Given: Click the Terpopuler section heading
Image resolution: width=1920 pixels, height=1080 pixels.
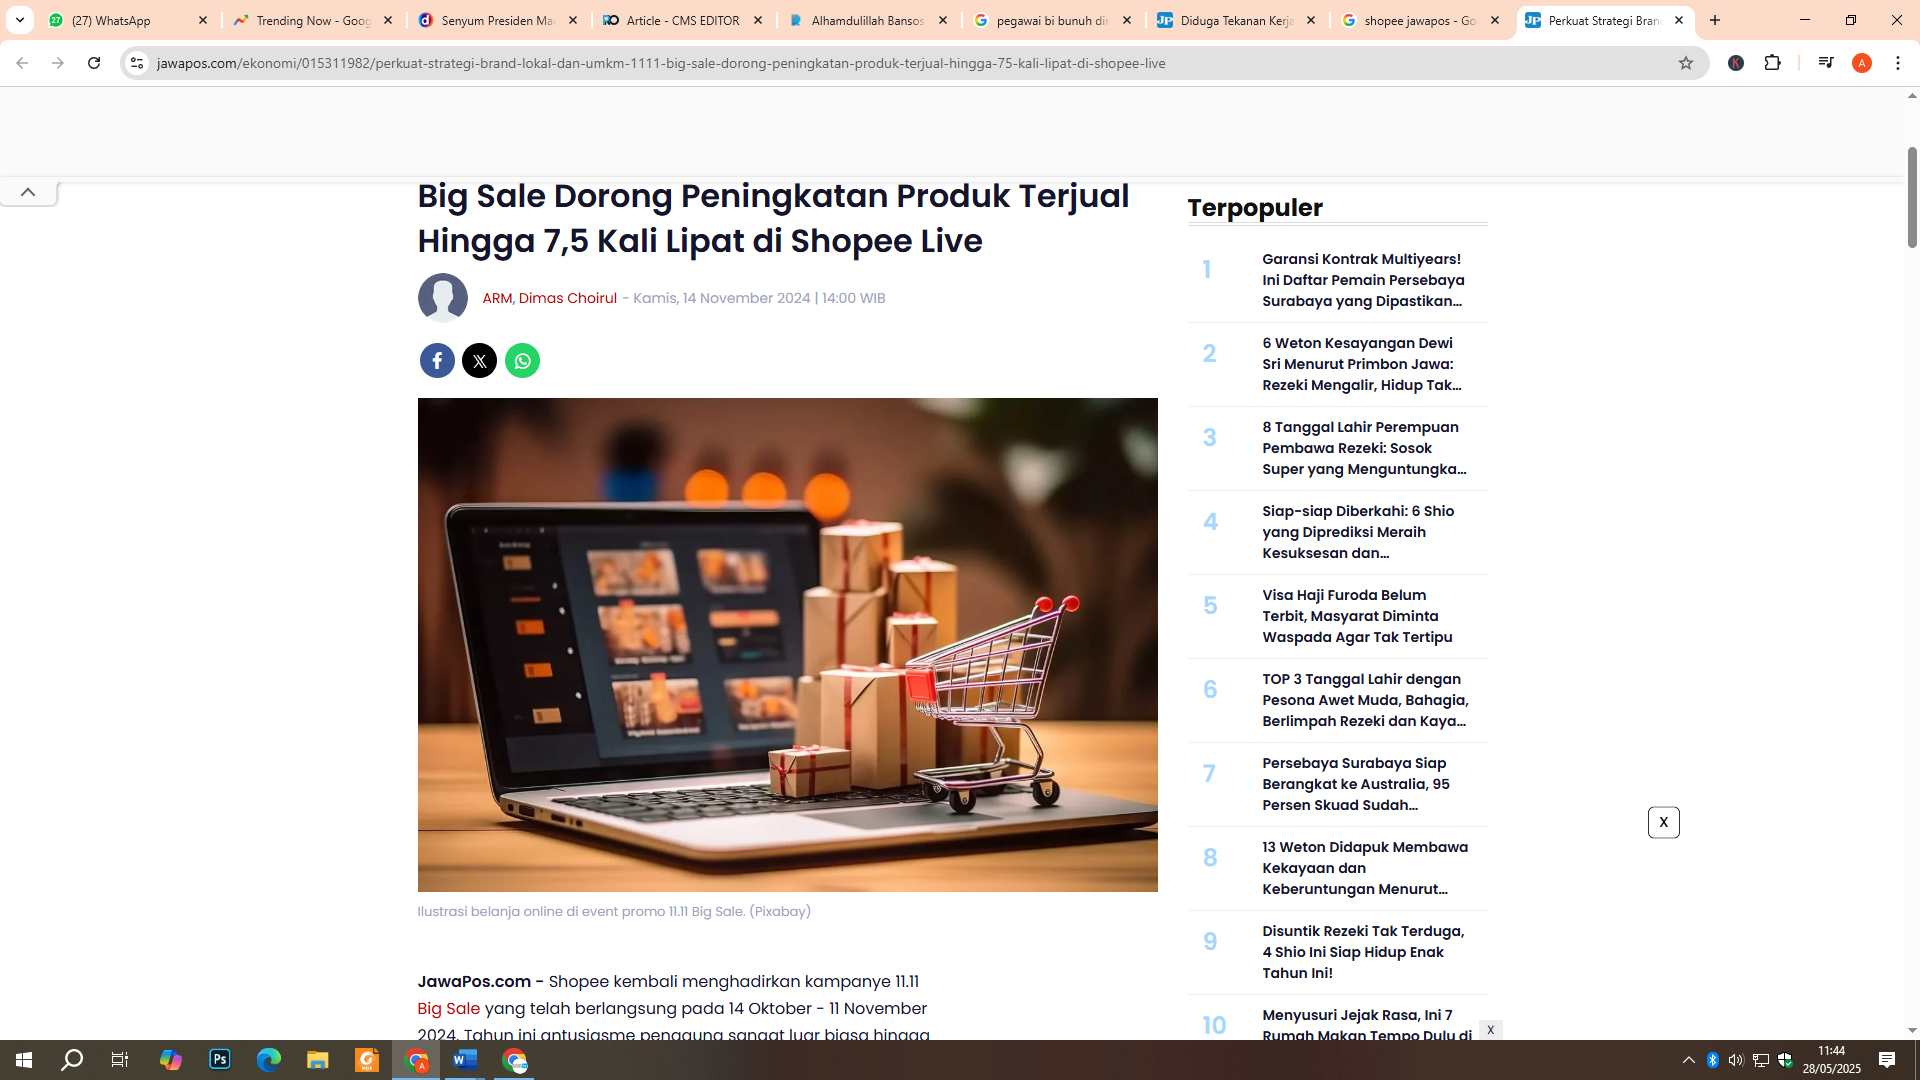Looking at the screenshot, I should (x=1255, y=207).
